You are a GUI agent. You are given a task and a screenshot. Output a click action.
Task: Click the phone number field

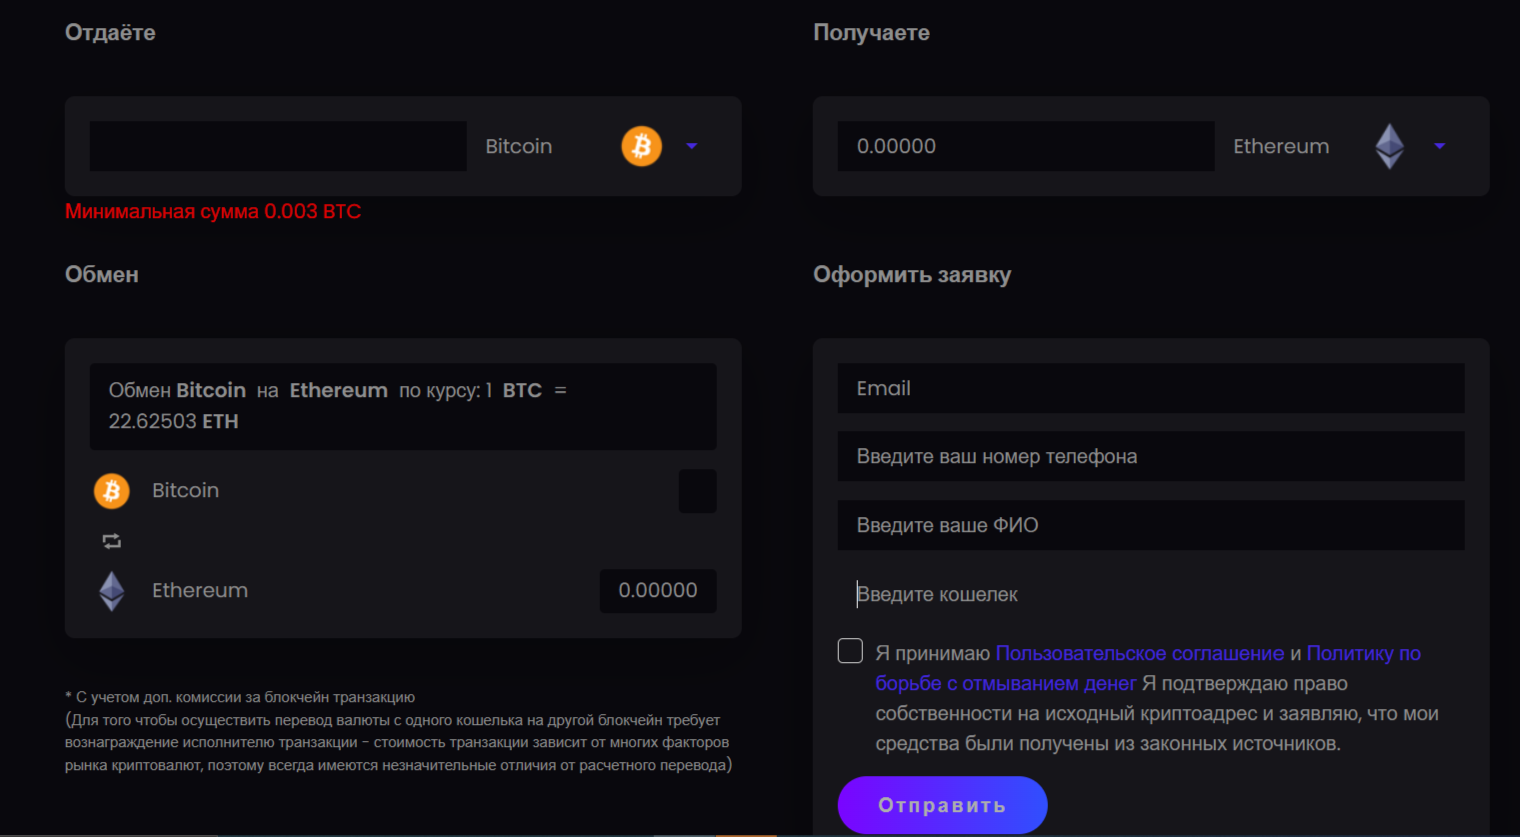tap(1151, 456)
